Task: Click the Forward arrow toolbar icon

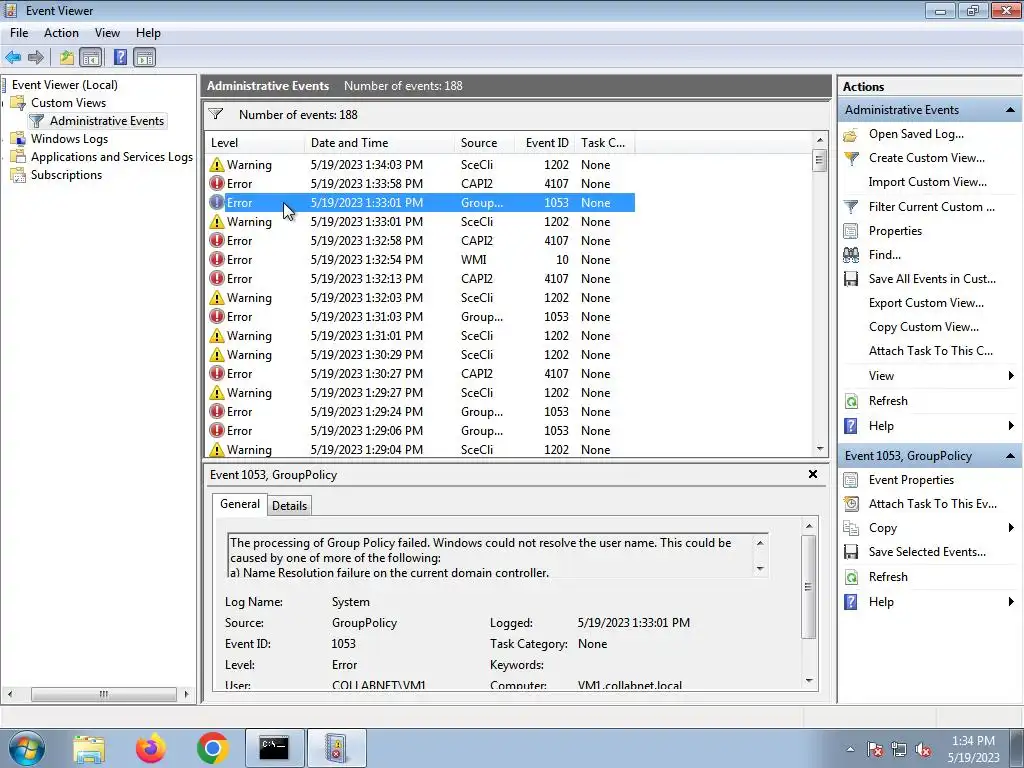Action: point(36,57)
